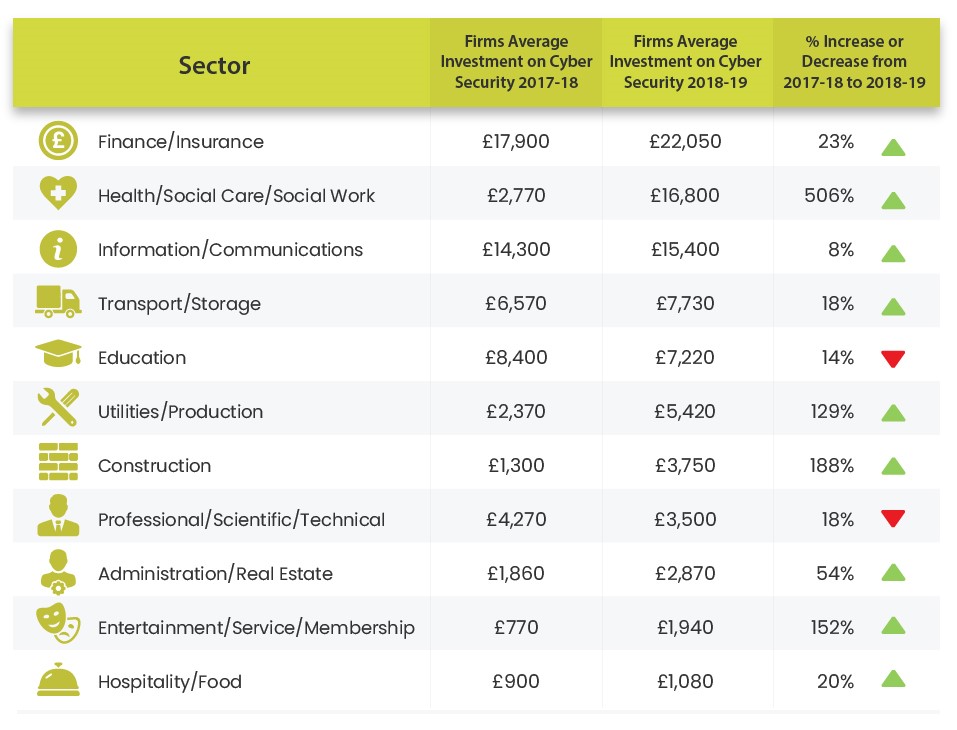Click the Hospitality/Food service bell icon
The image size is (957, 730).
click(58, 681)
